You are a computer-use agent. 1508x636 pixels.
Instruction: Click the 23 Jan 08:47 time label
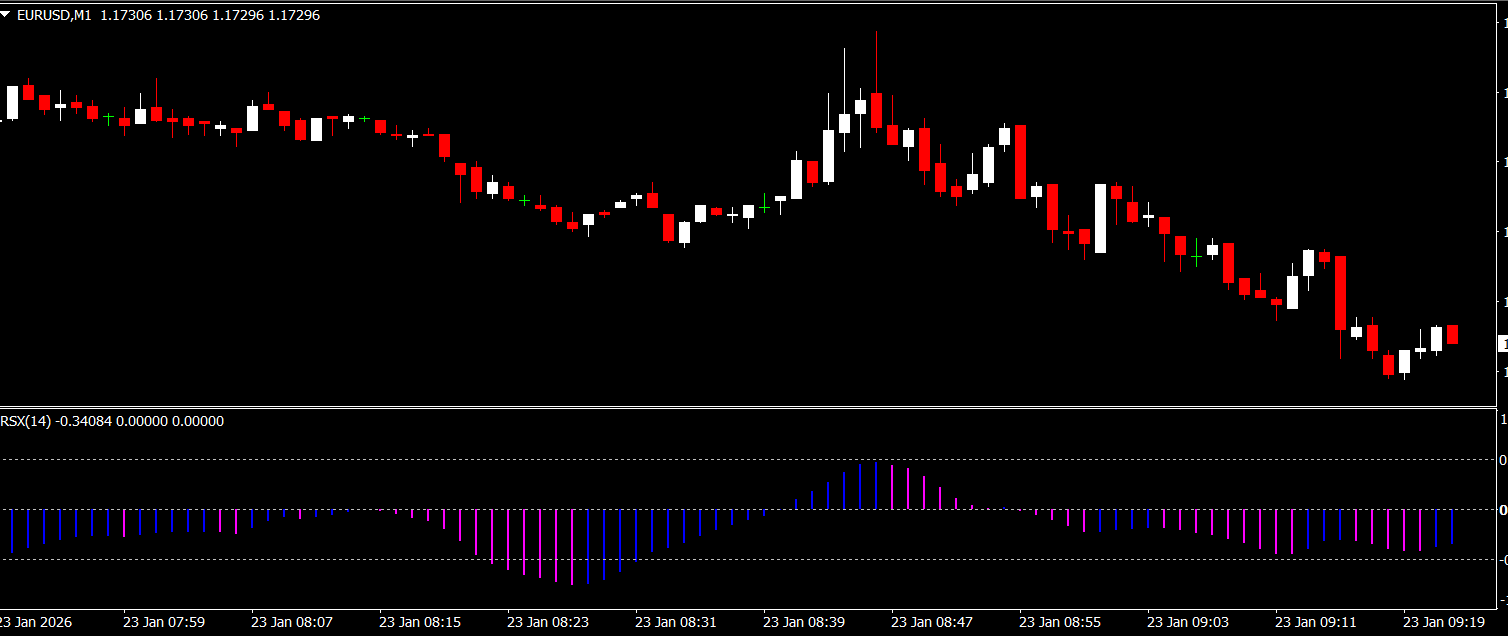(932, 622)
